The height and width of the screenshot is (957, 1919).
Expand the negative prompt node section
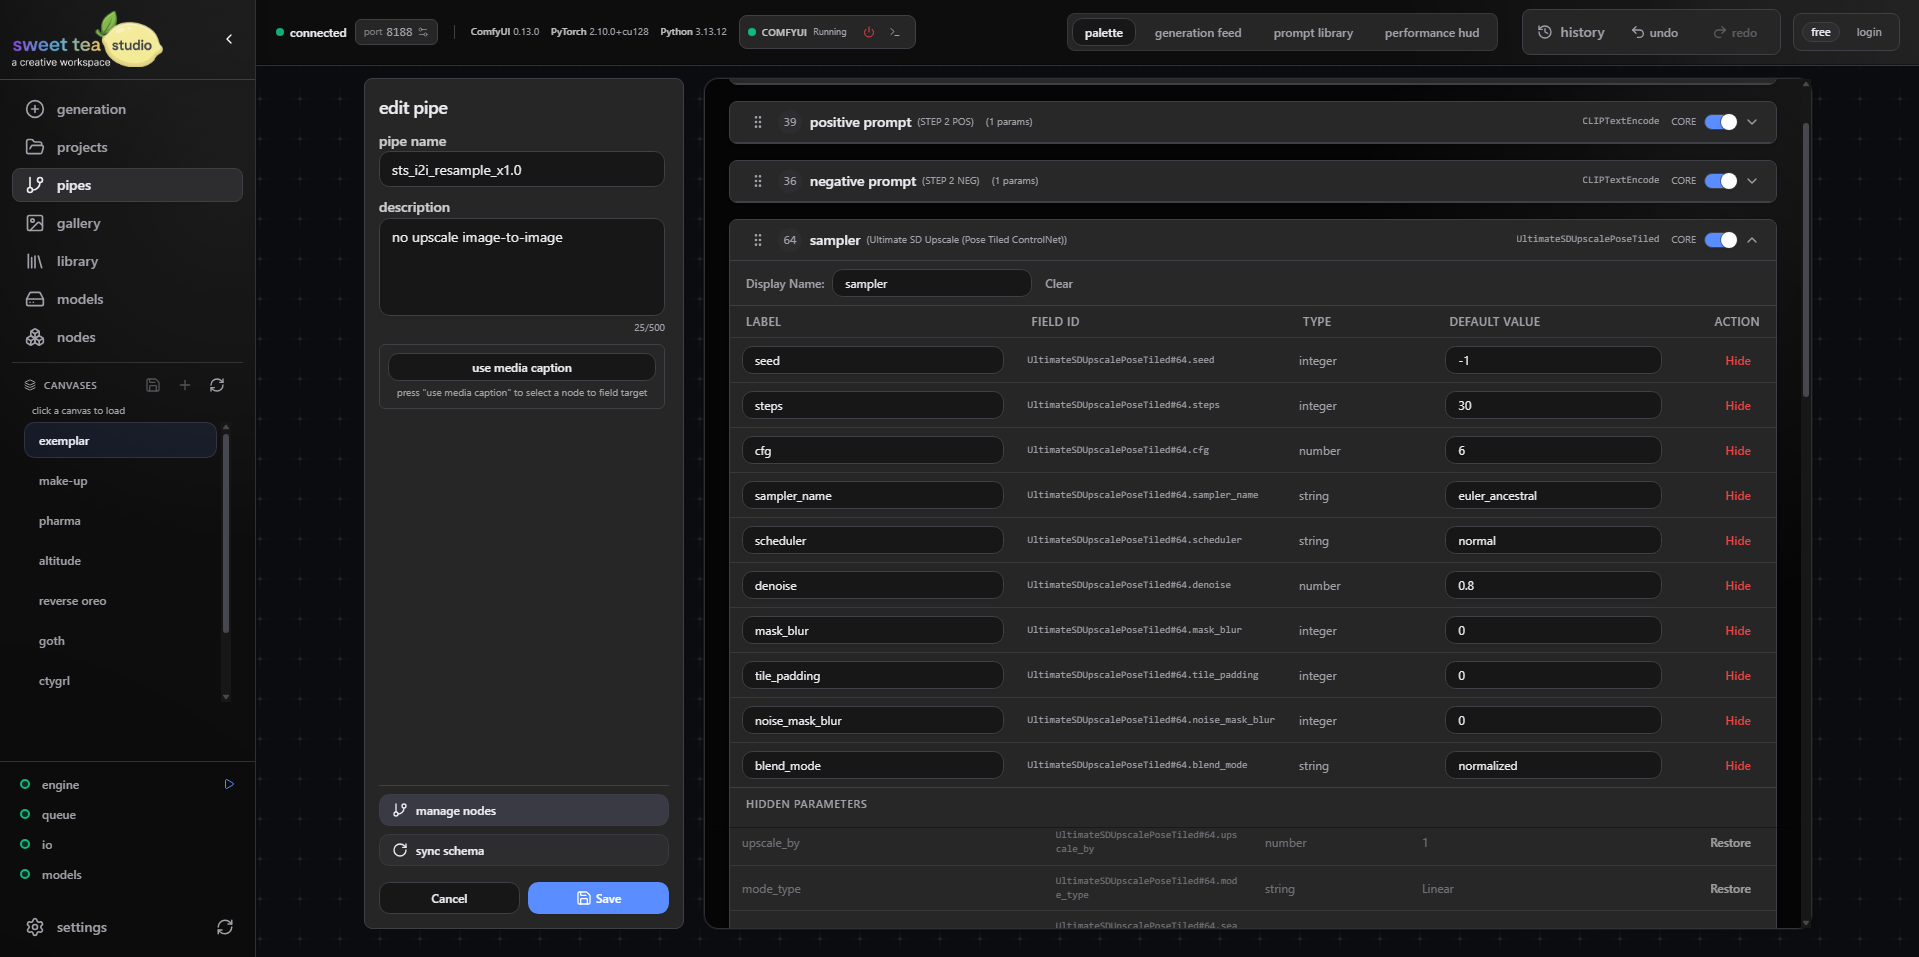[x=1752, y=181]
